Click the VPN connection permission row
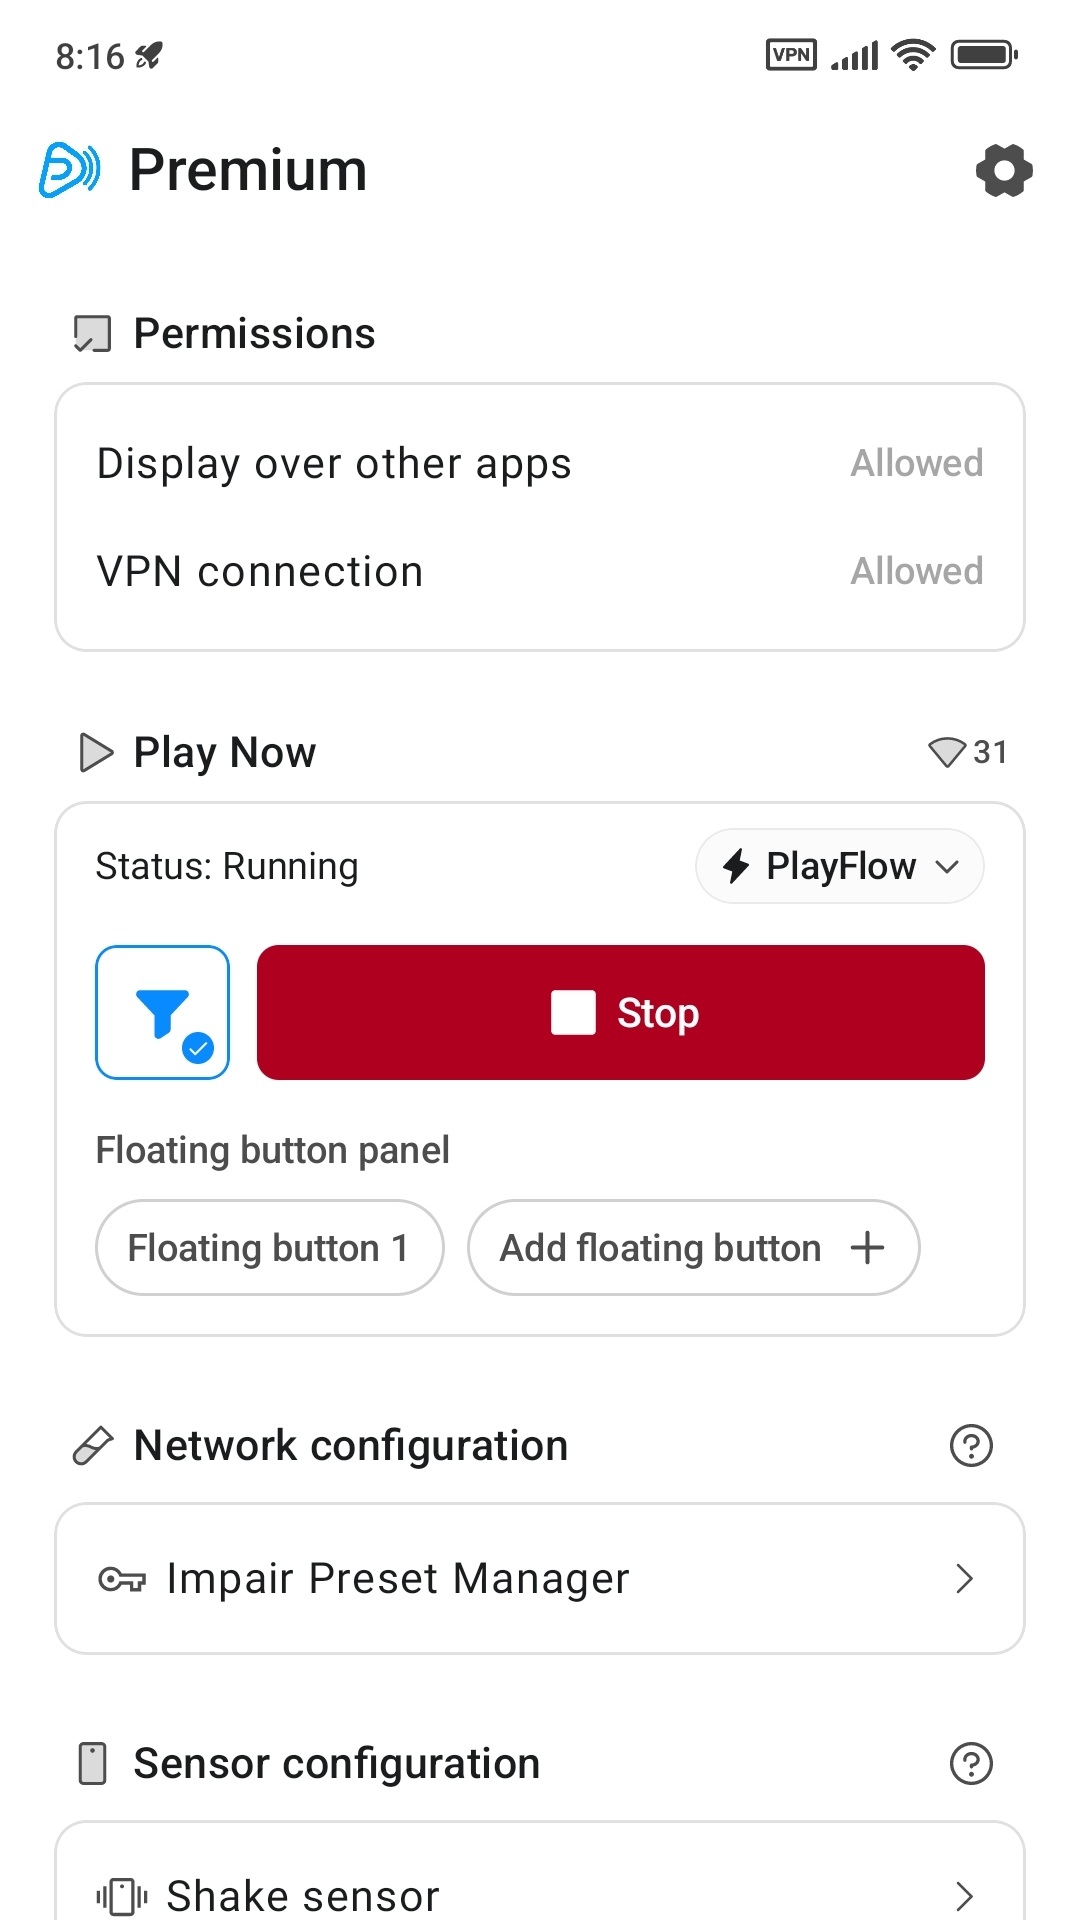This screenshot has width=1080, height=1920. pos(540,572)
